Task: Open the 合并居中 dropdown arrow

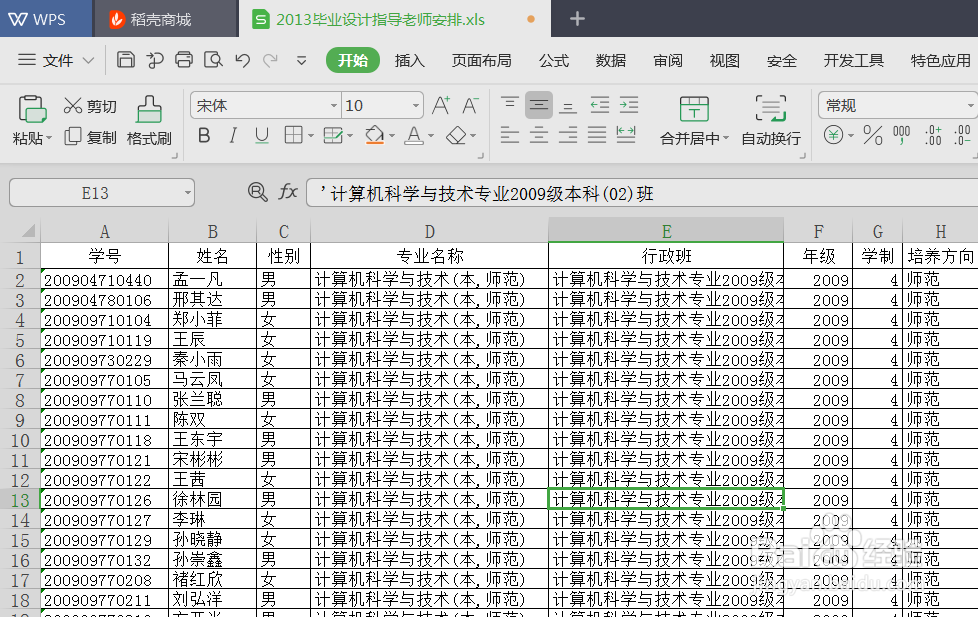Action: (725, 138)
